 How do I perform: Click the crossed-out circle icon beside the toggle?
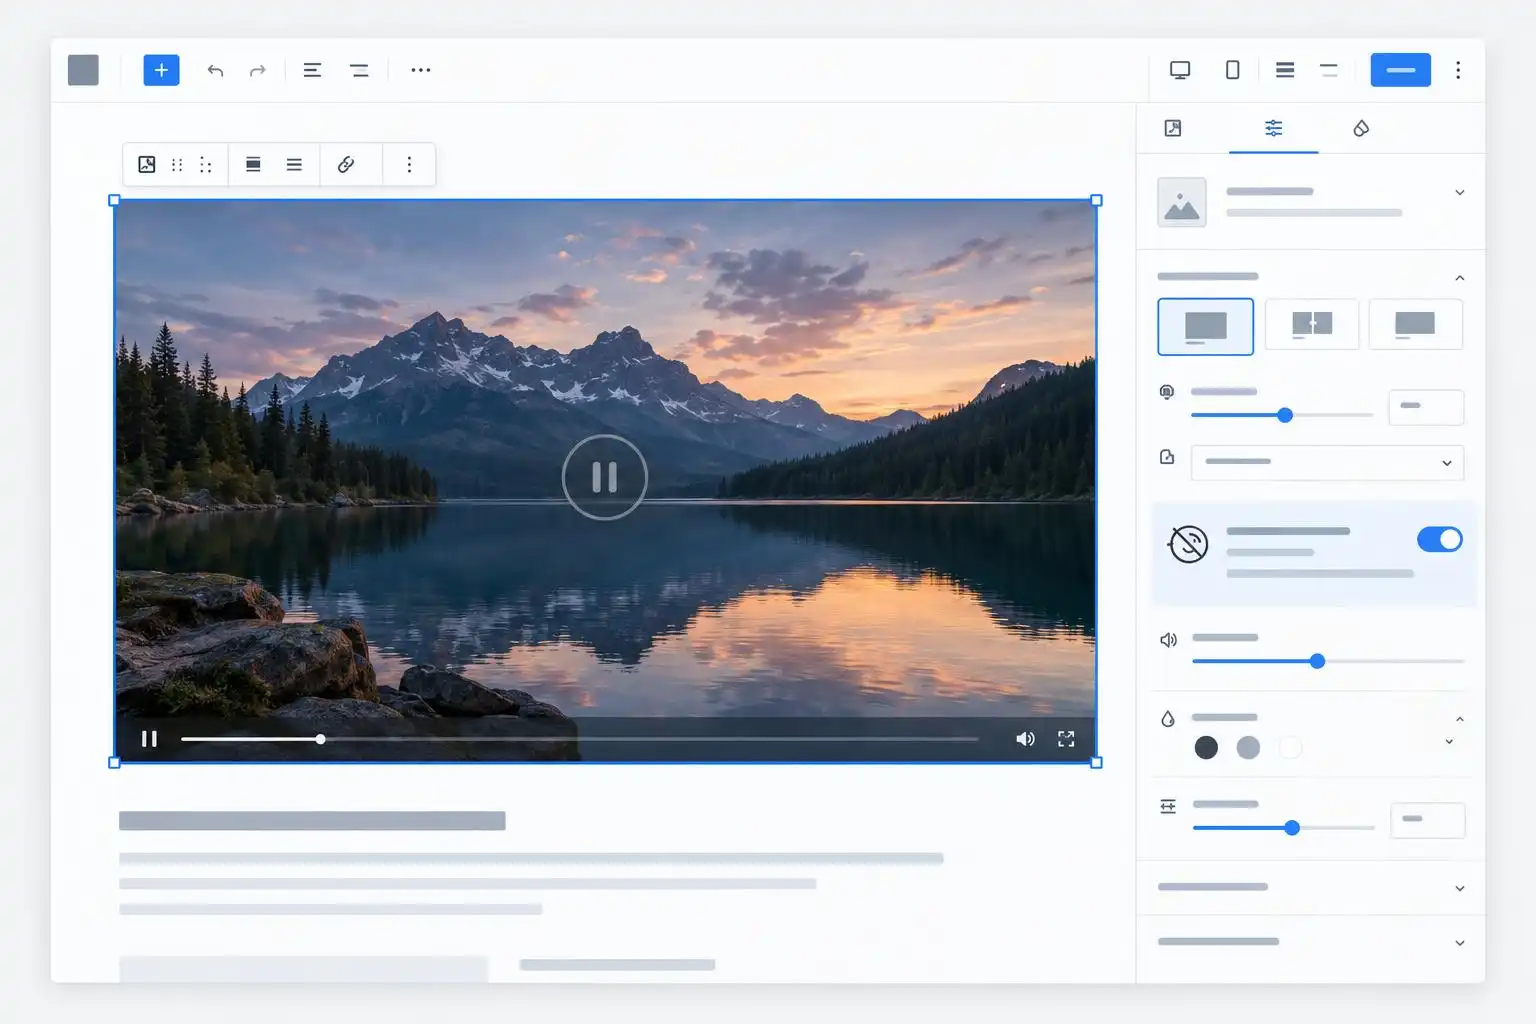point(1188,544)
